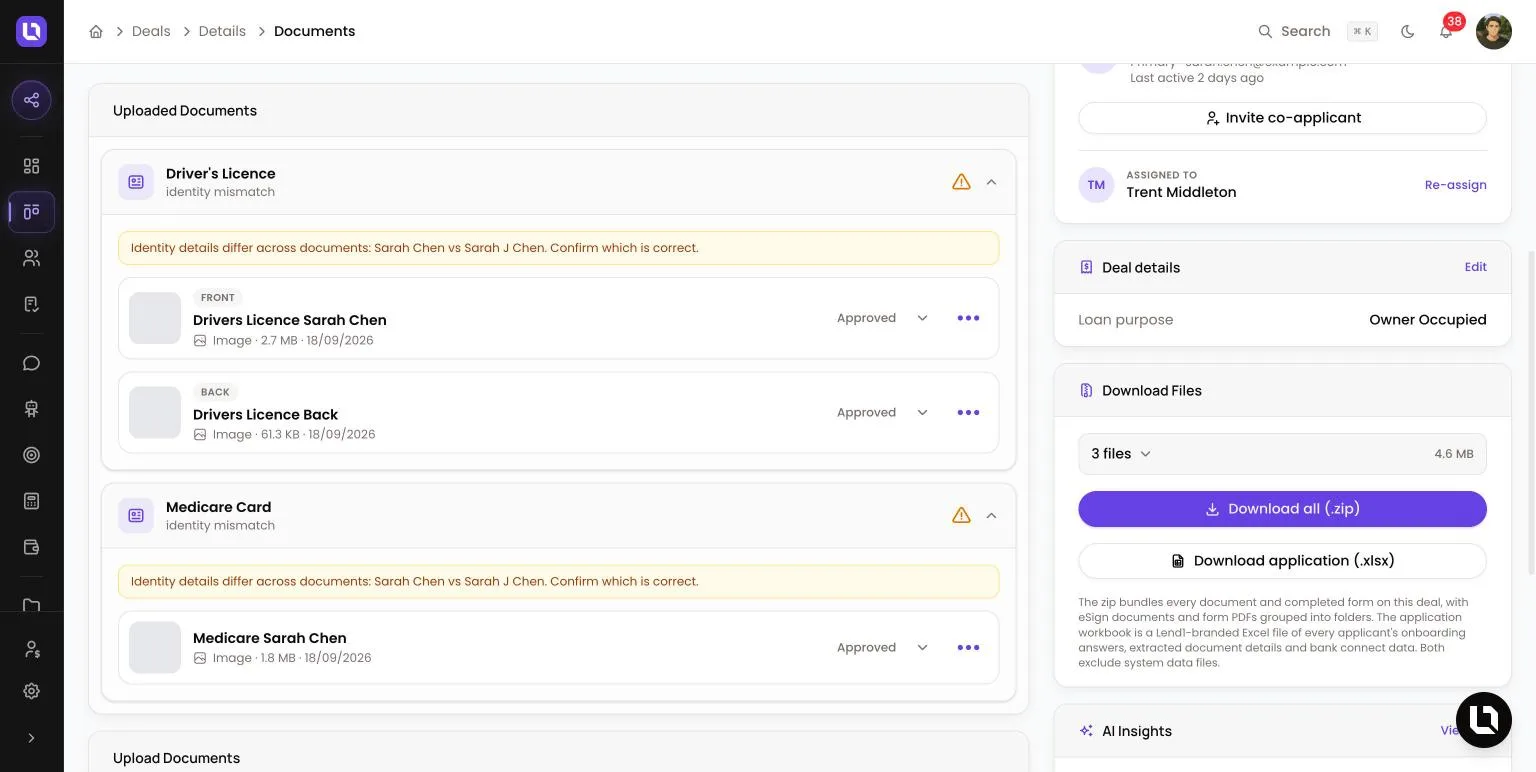The image size is (1536, 772).
Task: Open the settings gear in sidebar
Action: [x=31, y=691]
